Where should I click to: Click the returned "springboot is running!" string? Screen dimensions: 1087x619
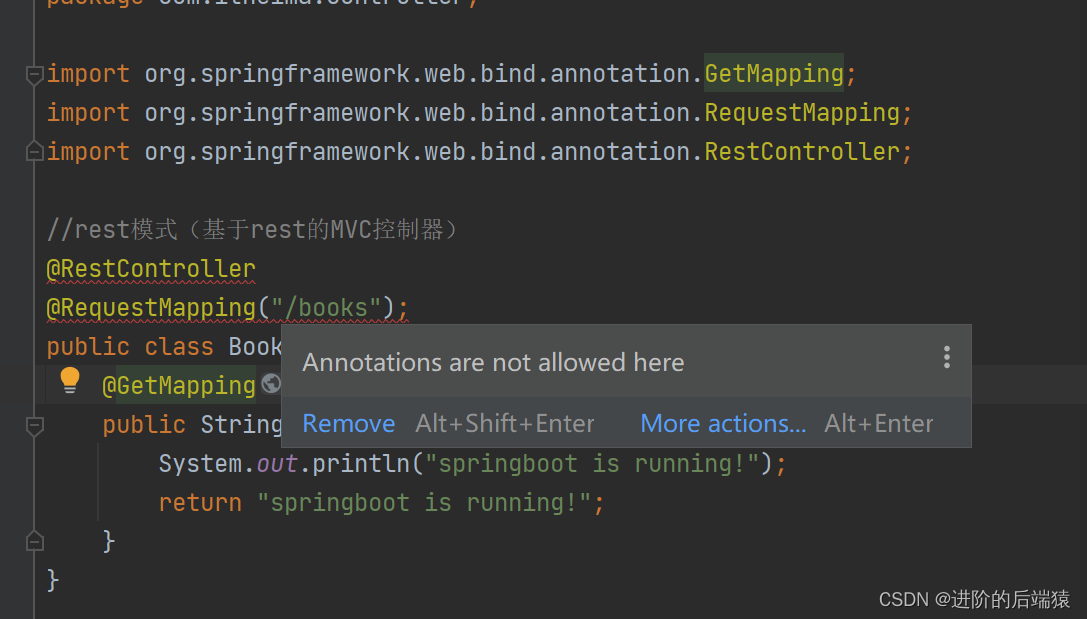click(x=424, y=503)
